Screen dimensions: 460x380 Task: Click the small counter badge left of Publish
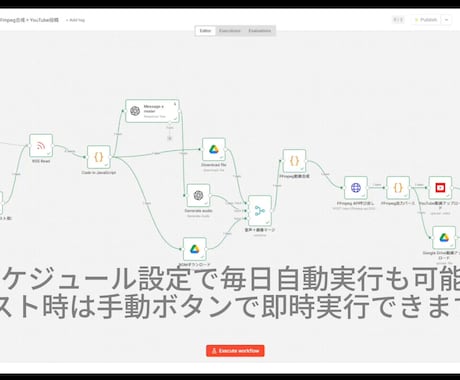point(398,20)
